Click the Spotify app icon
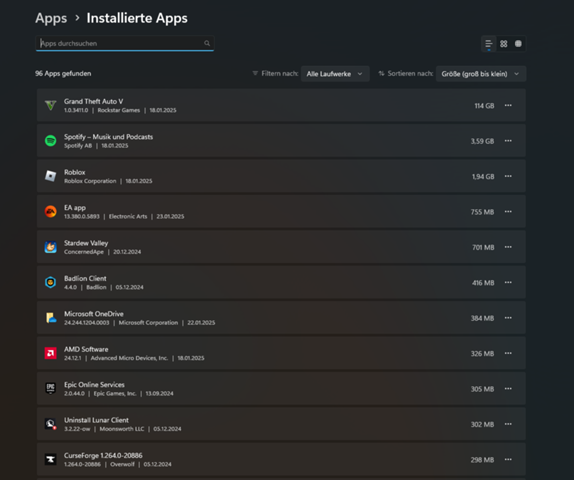Screen dimensions: 574x480 [x=51, y=141]
